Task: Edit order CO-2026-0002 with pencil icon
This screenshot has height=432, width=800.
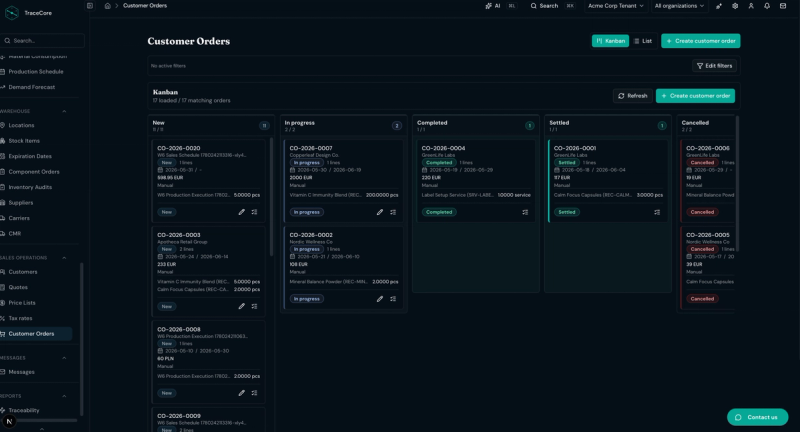Action: click(380, 299)
